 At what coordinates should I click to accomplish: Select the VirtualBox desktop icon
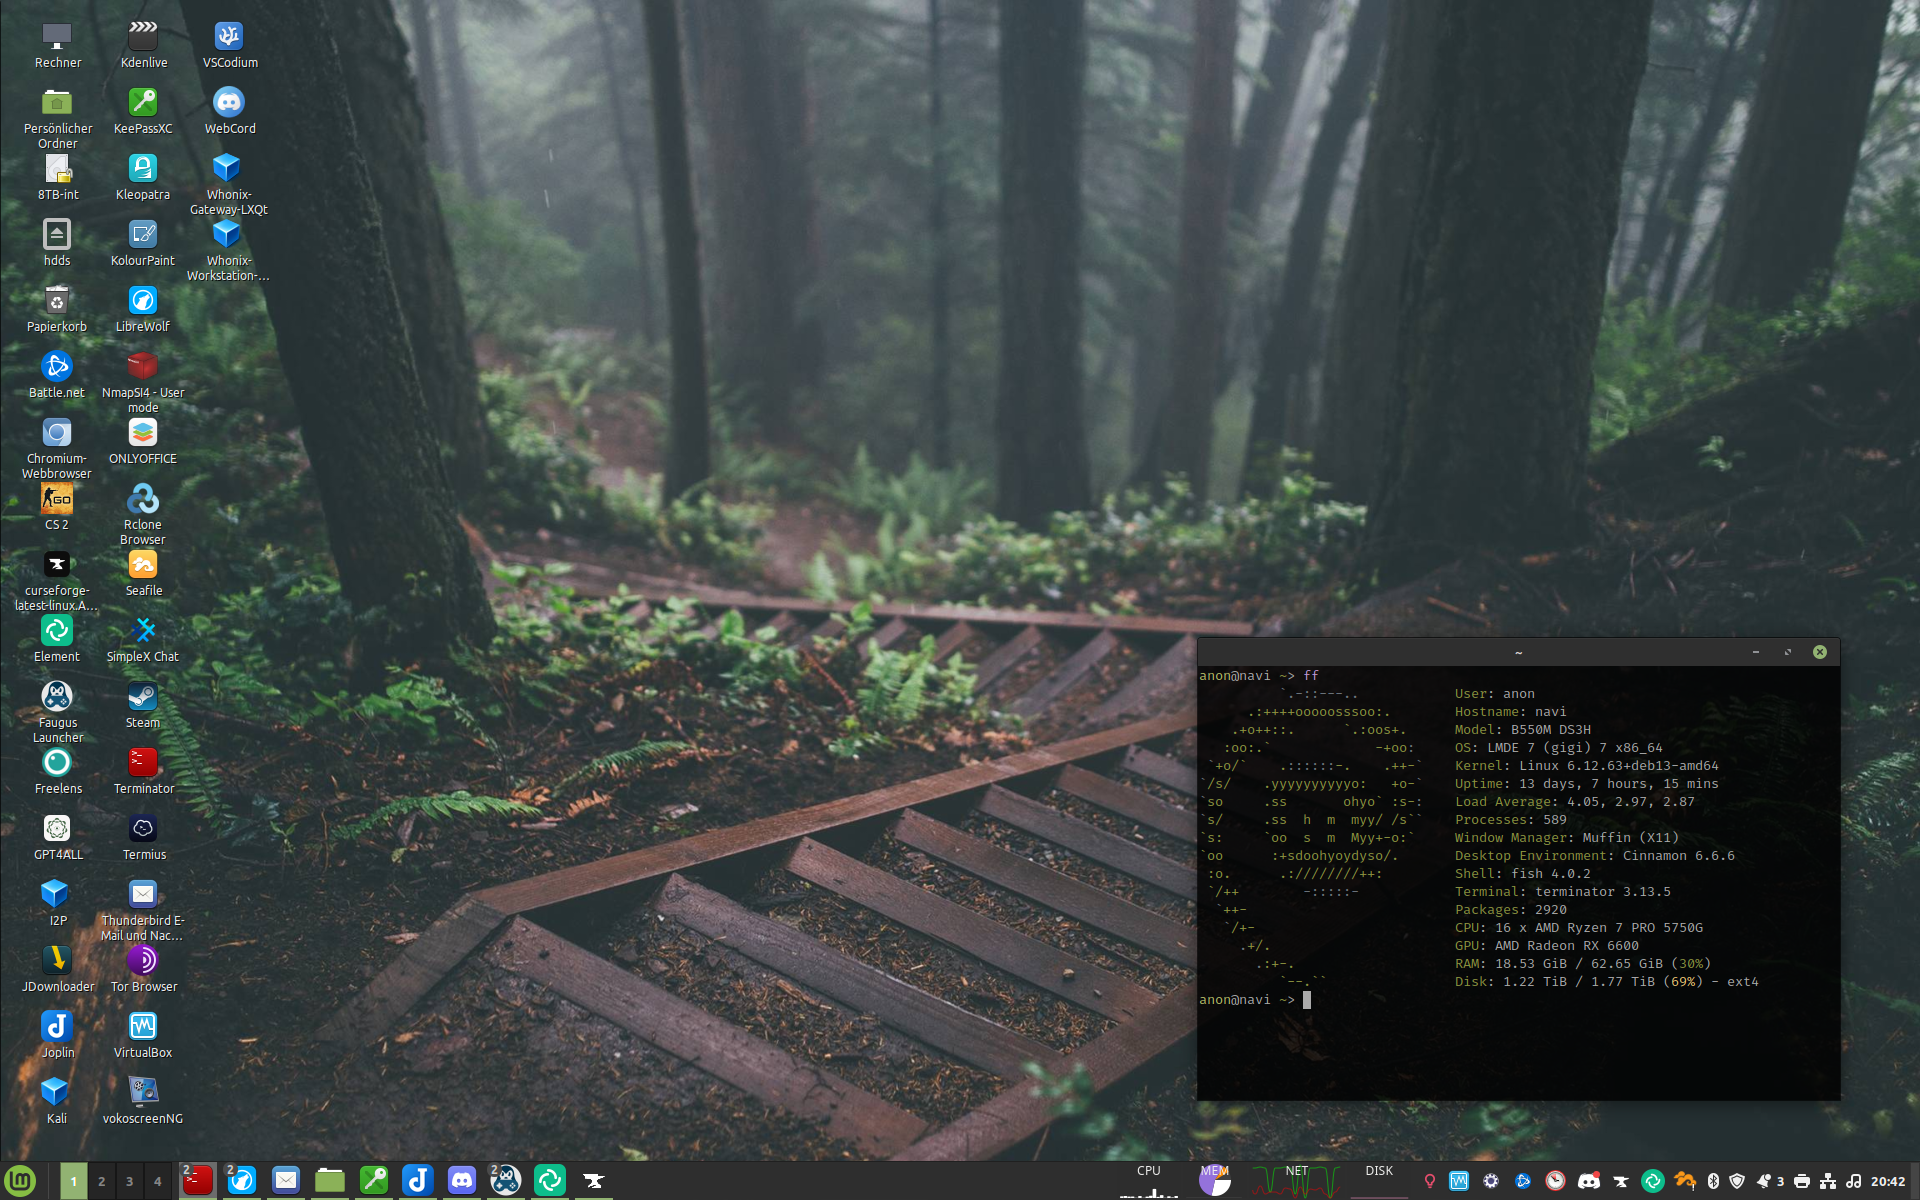point(143,1027)
